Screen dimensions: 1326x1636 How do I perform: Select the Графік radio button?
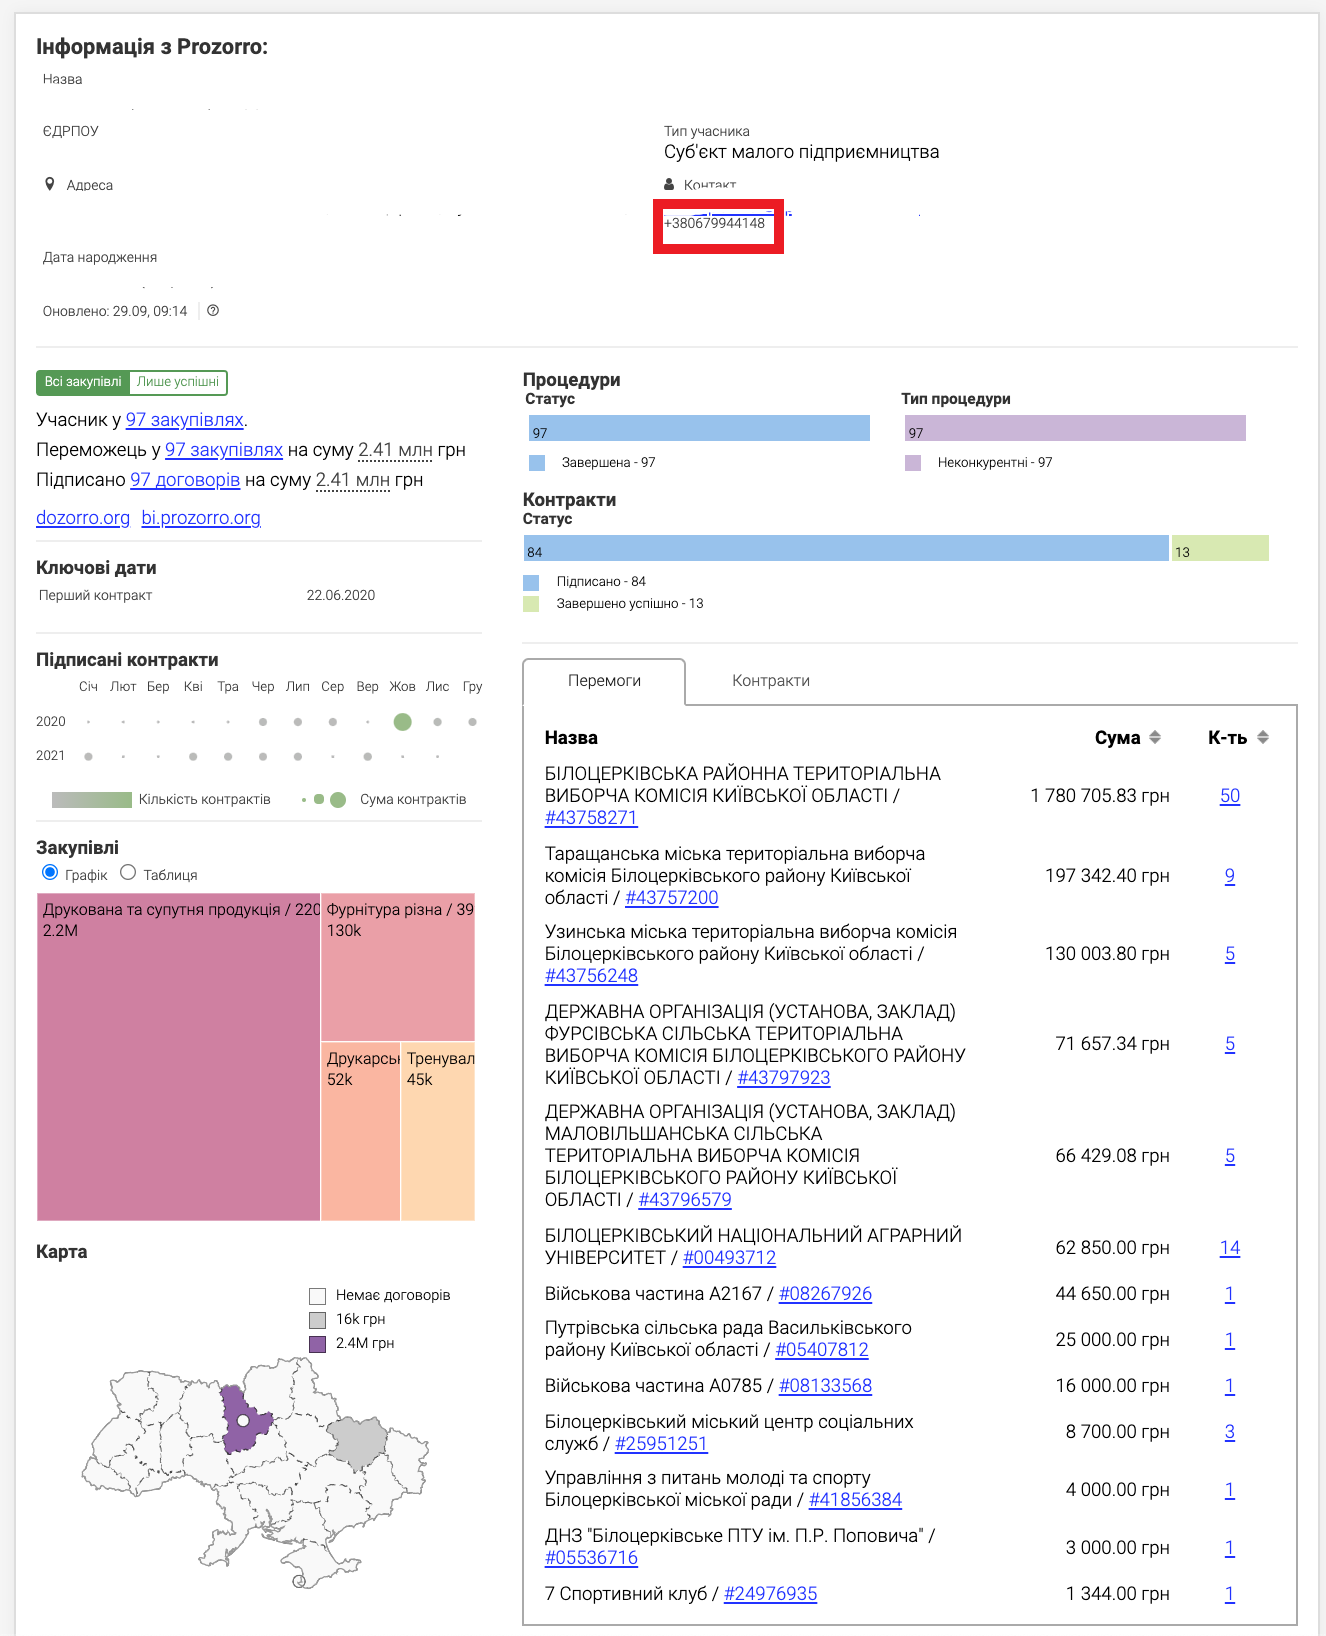50,873
